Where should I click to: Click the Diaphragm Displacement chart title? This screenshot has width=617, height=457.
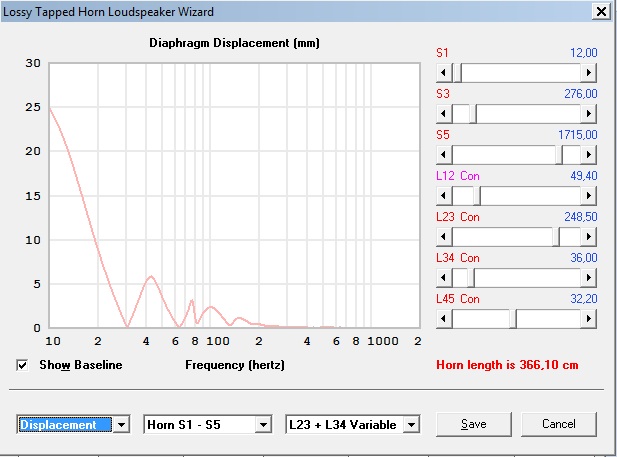234,43
